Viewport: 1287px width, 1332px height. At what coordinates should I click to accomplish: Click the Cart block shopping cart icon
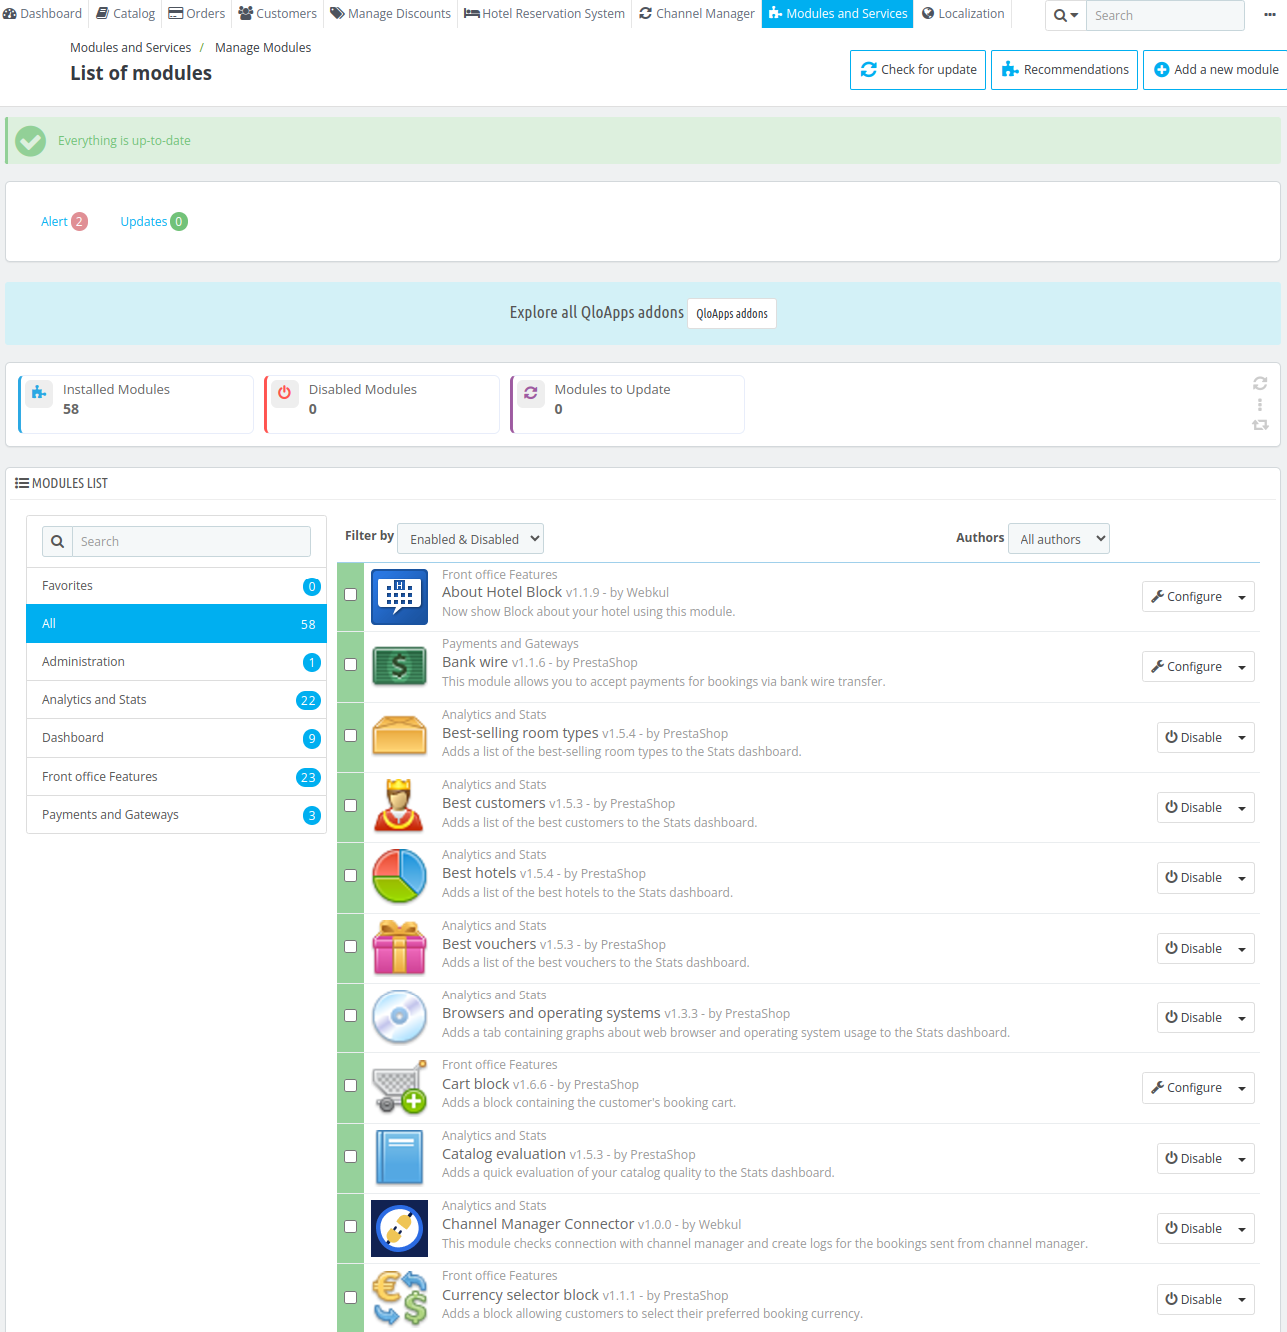399,1087
